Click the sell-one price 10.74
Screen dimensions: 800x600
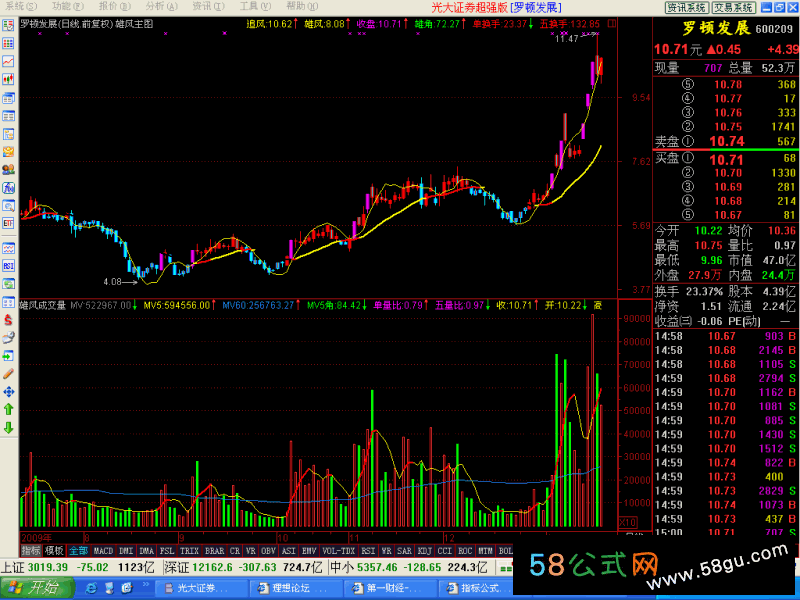click(x=727, y=141)
